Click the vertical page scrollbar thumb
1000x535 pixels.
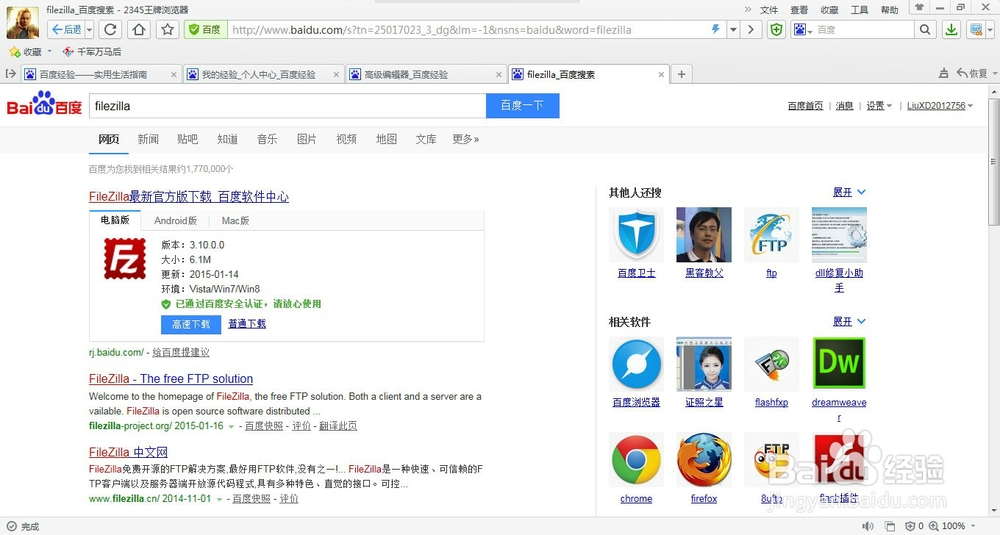coord(994,163)
